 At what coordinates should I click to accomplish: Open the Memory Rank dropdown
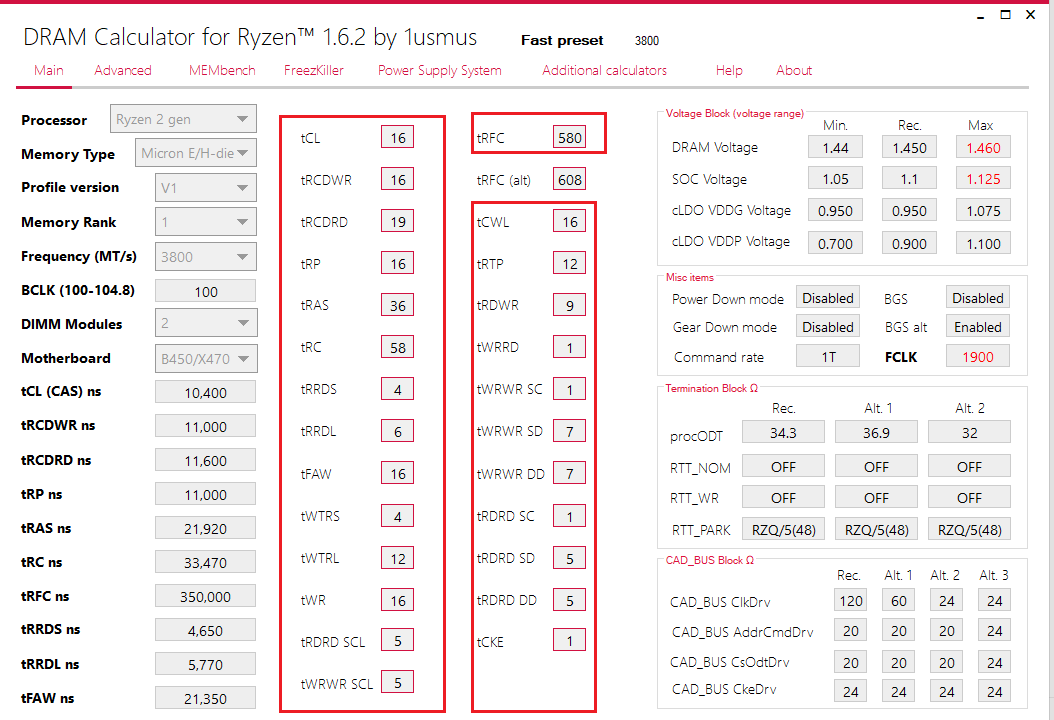click(x=206, y=222)
